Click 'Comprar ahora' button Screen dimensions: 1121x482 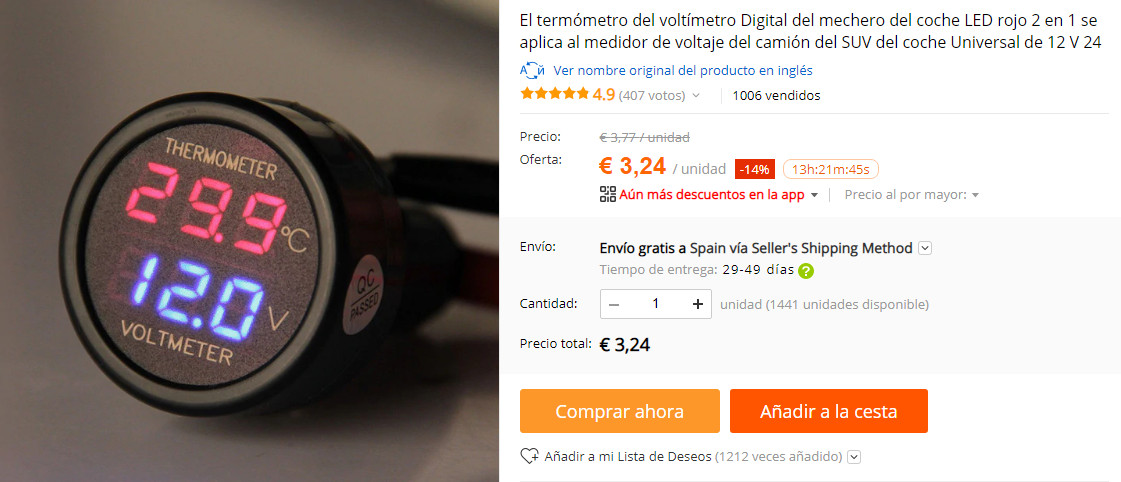coord(620,411)
